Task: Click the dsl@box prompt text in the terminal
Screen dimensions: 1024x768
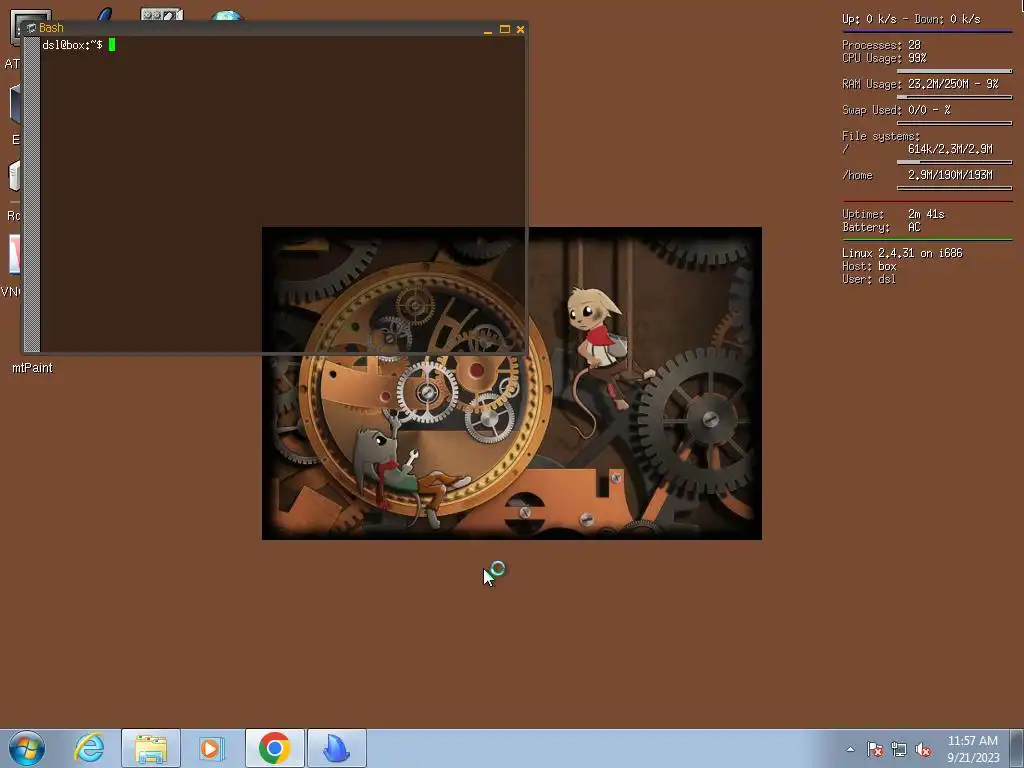Action: pyautogui.click(x=72, y=45)
